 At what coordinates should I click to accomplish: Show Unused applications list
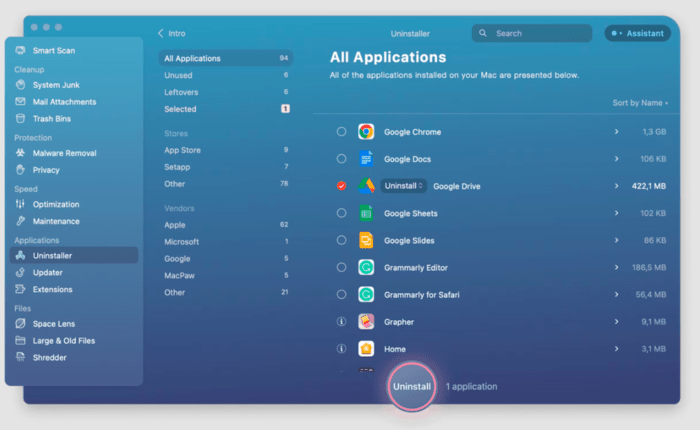click(x=226, y=75)
